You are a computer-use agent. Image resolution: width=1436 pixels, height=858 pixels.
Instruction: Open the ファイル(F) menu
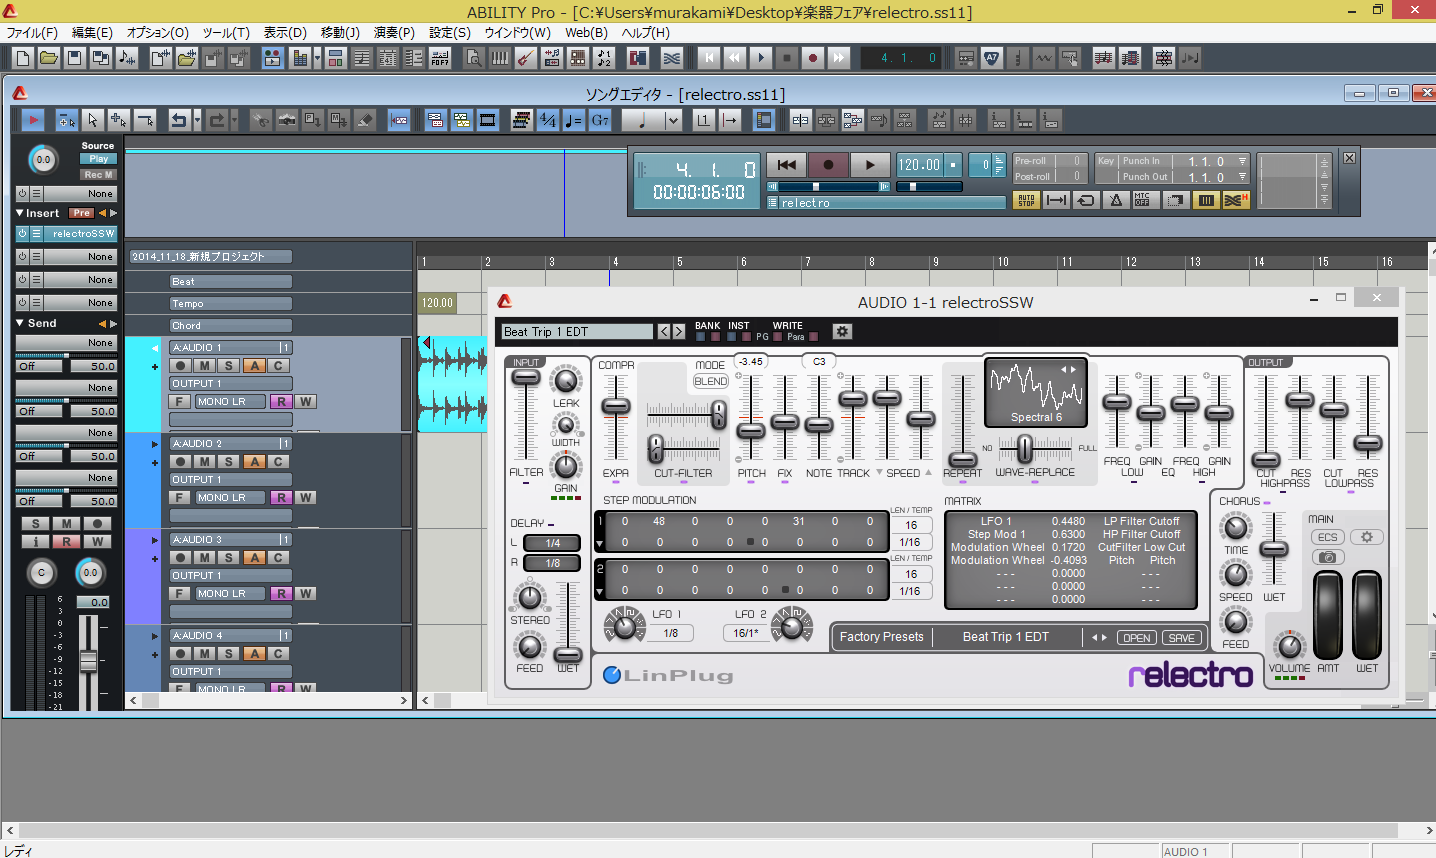point(32,32)
